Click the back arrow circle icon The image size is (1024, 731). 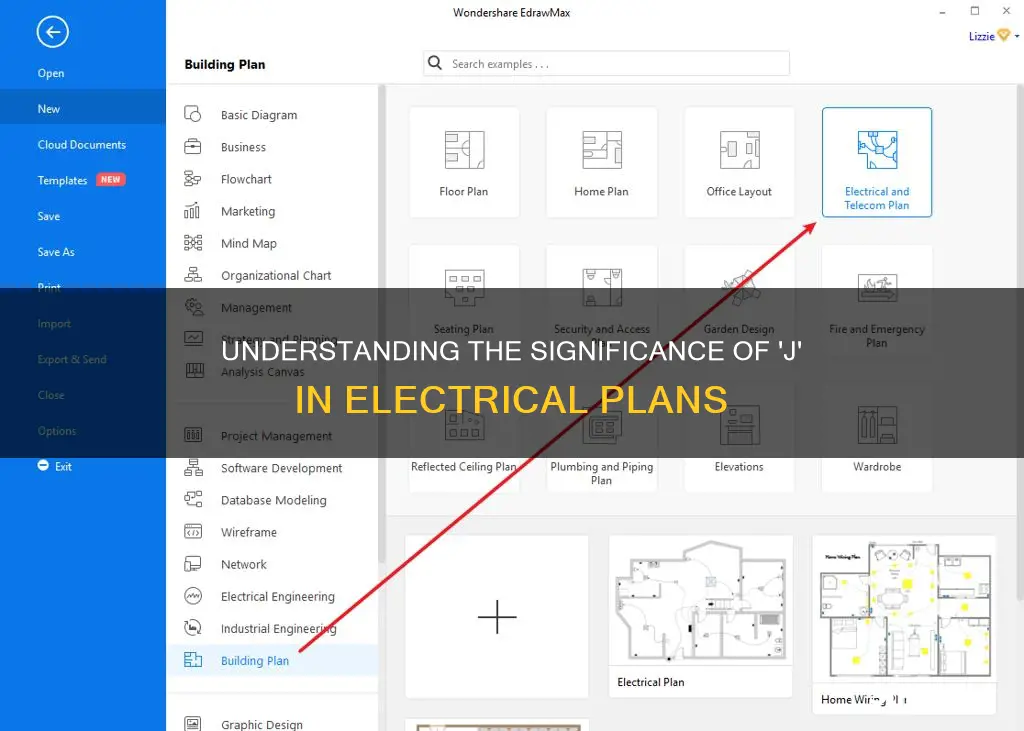pos(52,32)
